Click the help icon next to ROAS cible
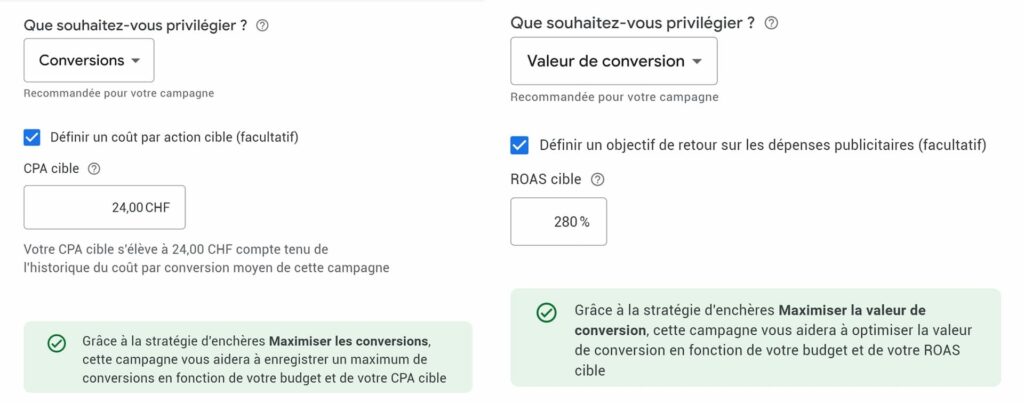 click(597, 180)
